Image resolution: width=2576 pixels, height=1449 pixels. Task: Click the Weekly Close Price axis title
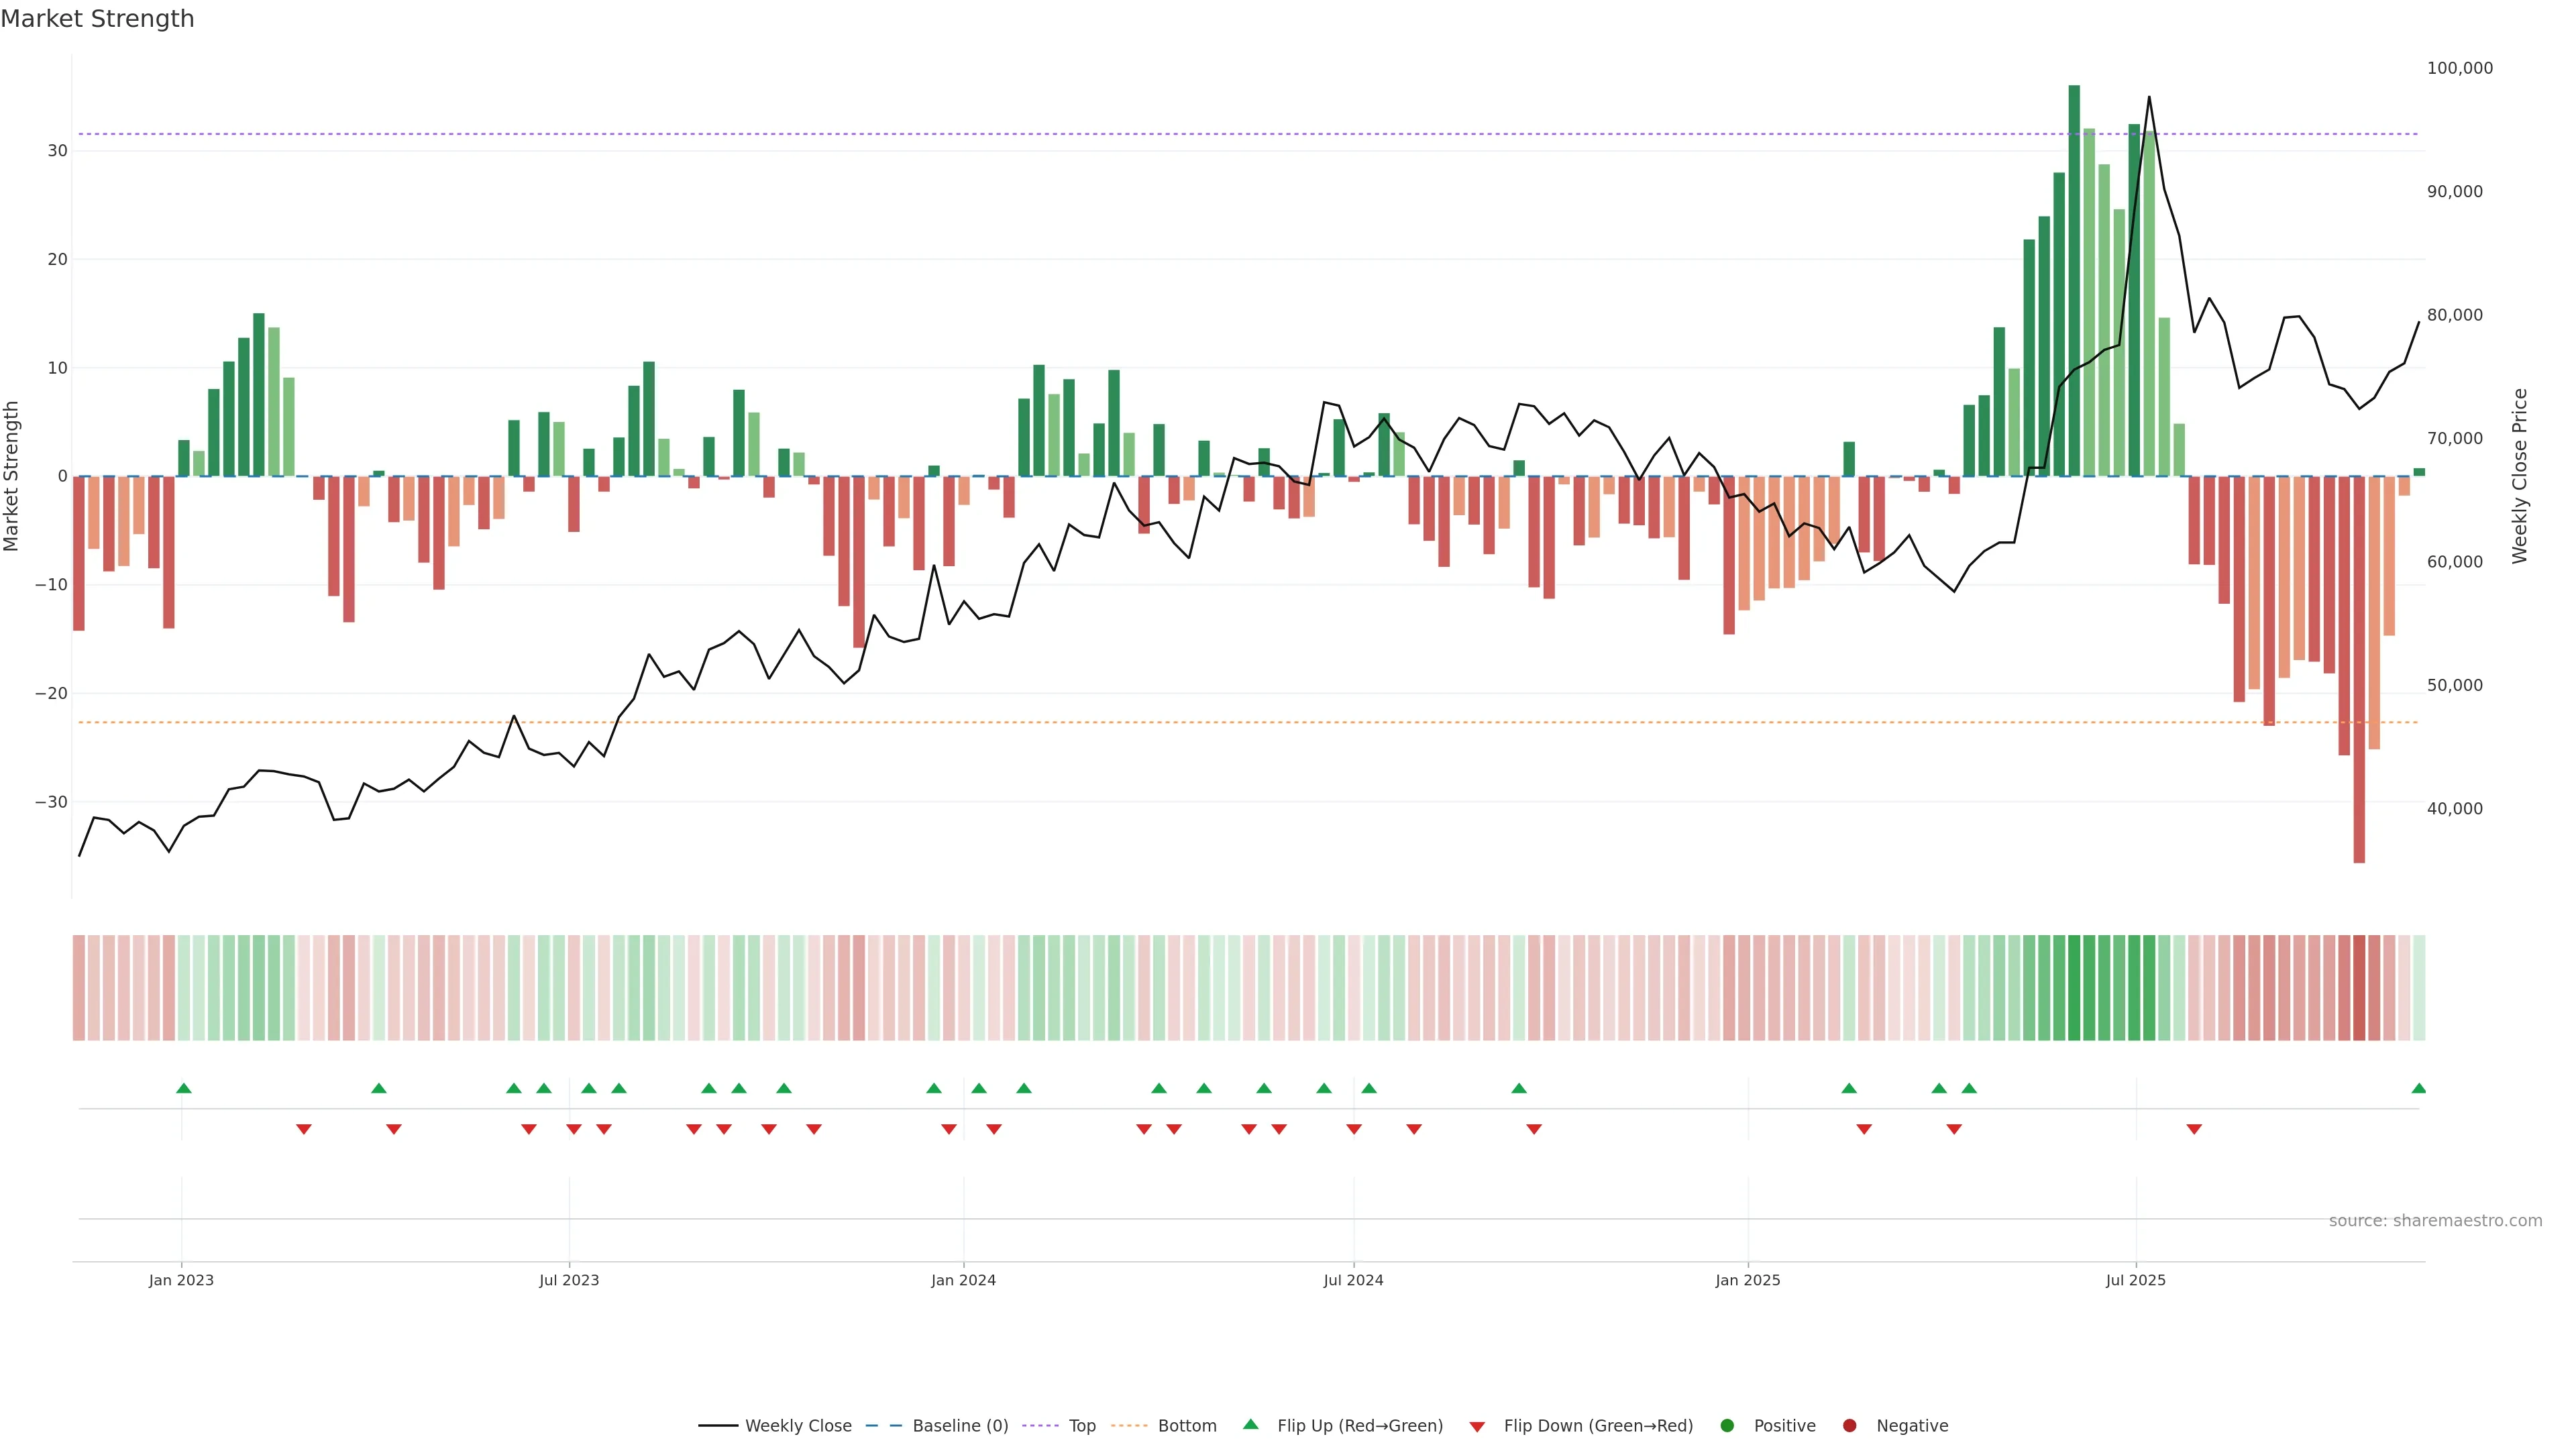click(x=2519, y=476)
